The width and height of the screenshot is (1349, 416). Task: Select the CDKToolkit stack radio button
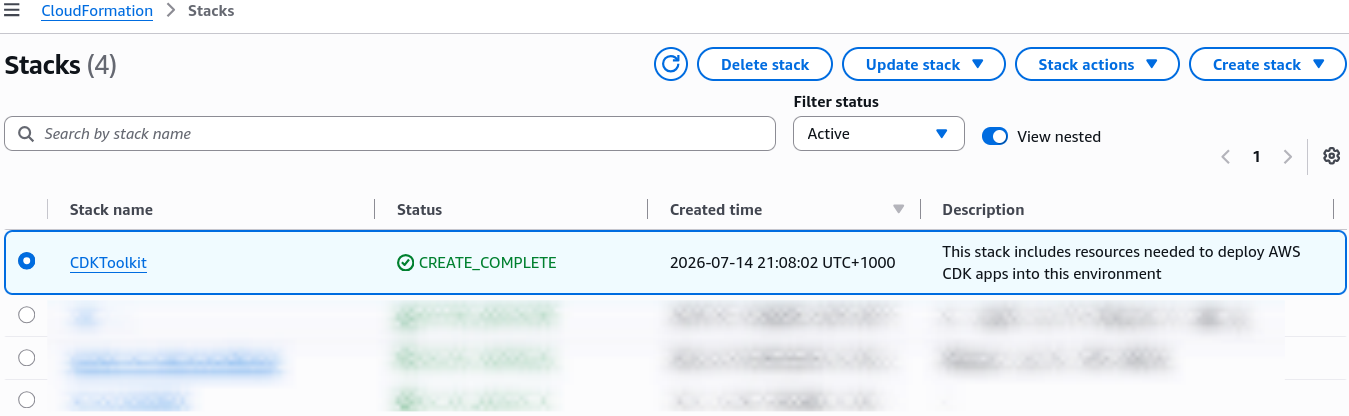coord(27,261)
